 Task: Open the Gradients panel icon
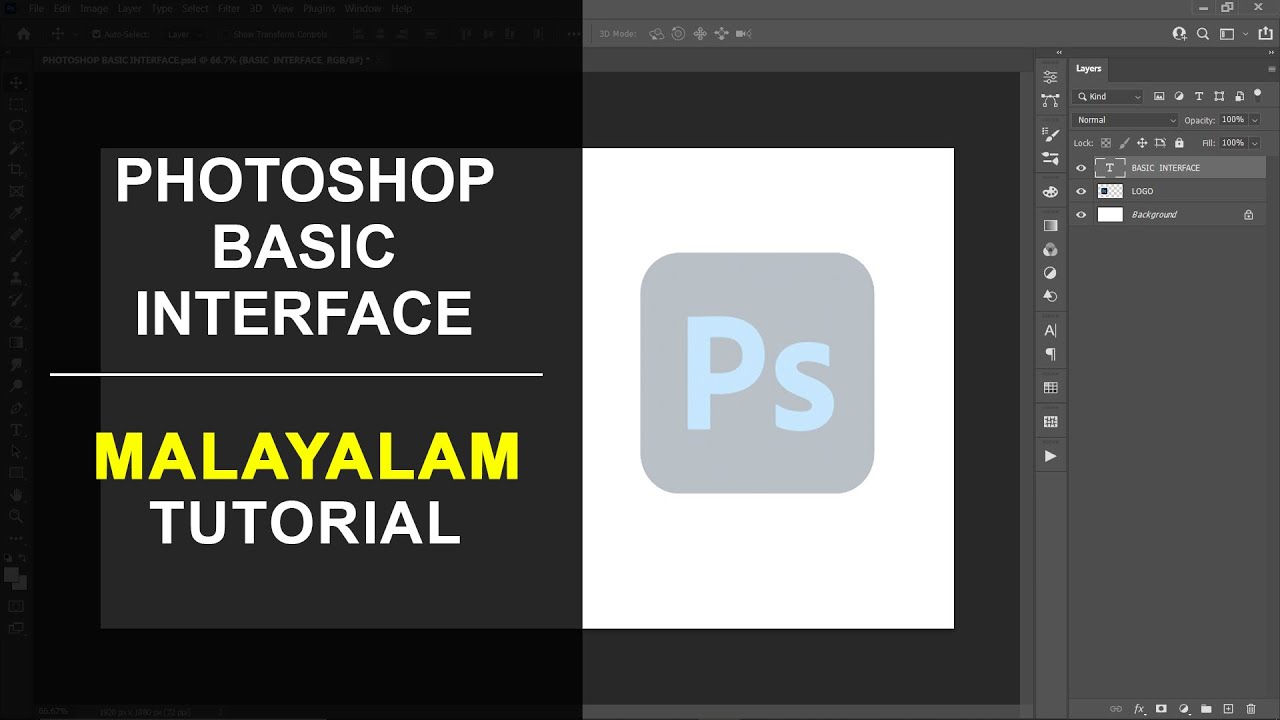pyautogui.click(x=1050, y=226)
